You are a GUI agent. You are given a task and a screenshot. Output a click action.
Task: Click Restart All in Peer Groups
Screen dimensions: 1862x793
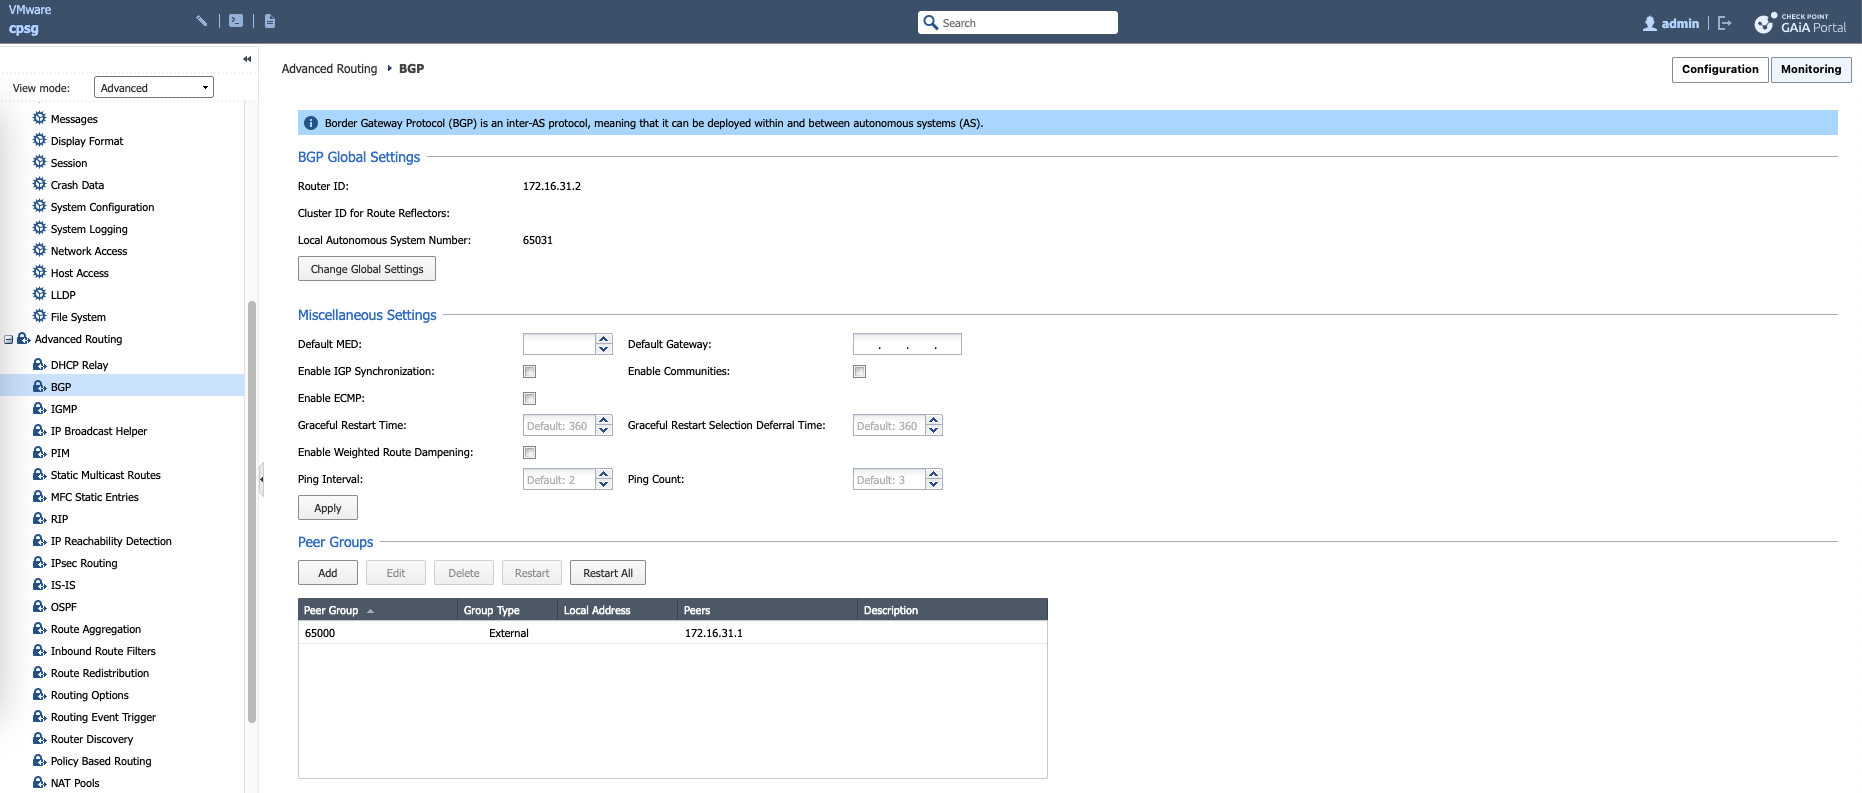coord(607,573)
